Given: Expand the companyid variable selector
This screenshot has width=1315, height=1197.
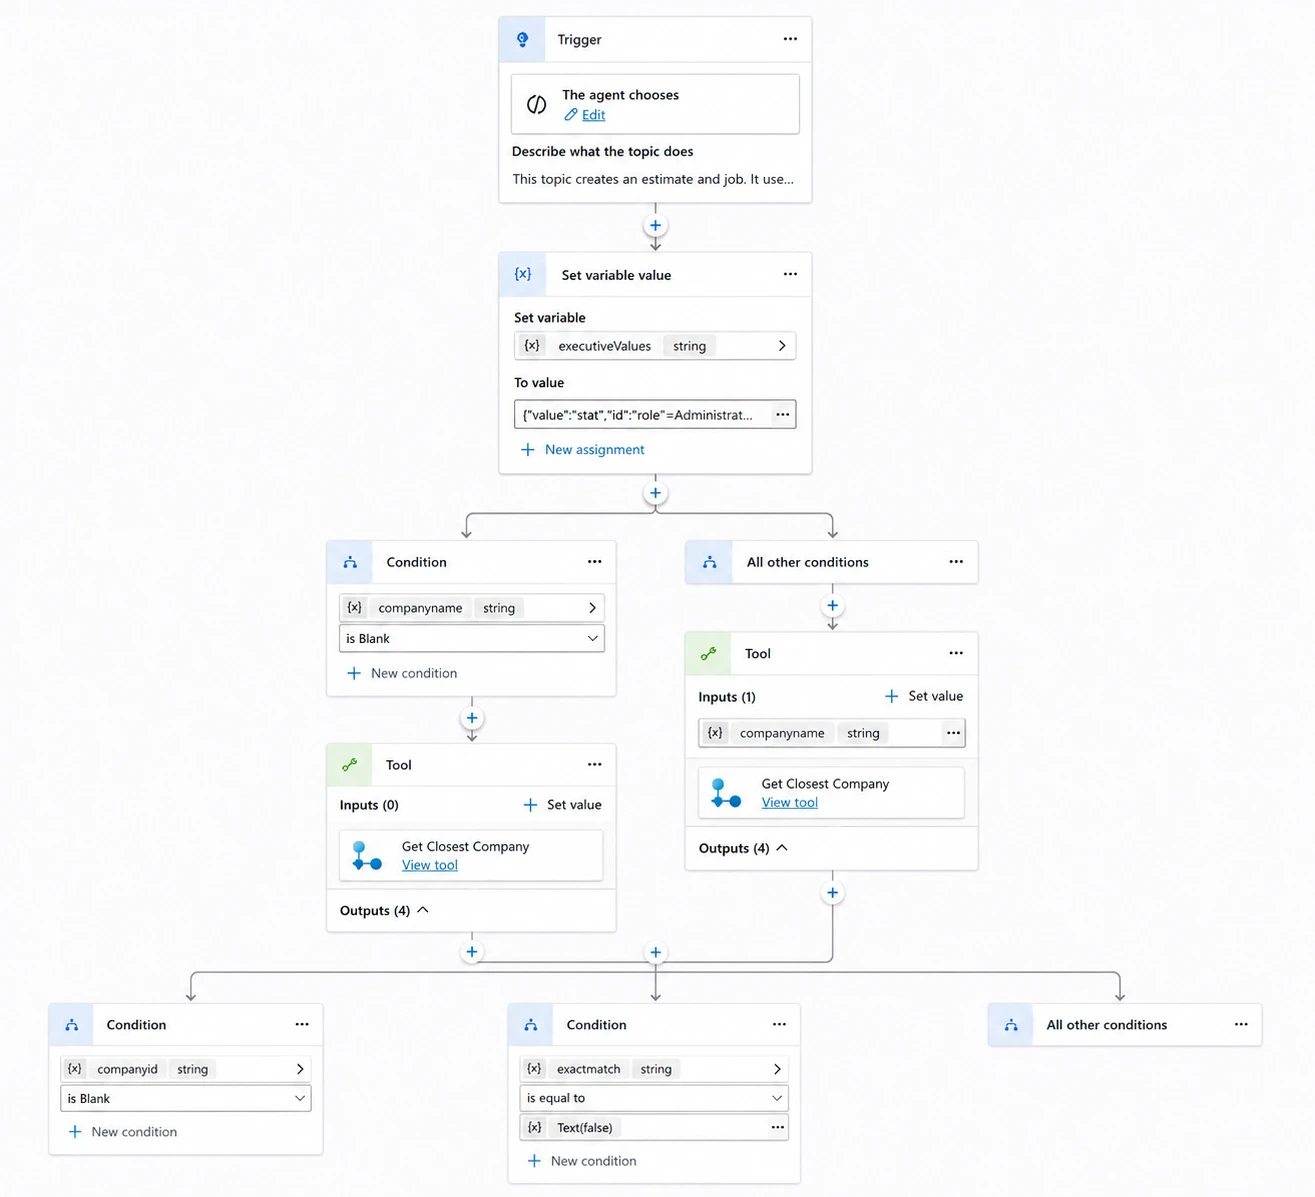Looking at the screenshot, I should point(299,1069).
